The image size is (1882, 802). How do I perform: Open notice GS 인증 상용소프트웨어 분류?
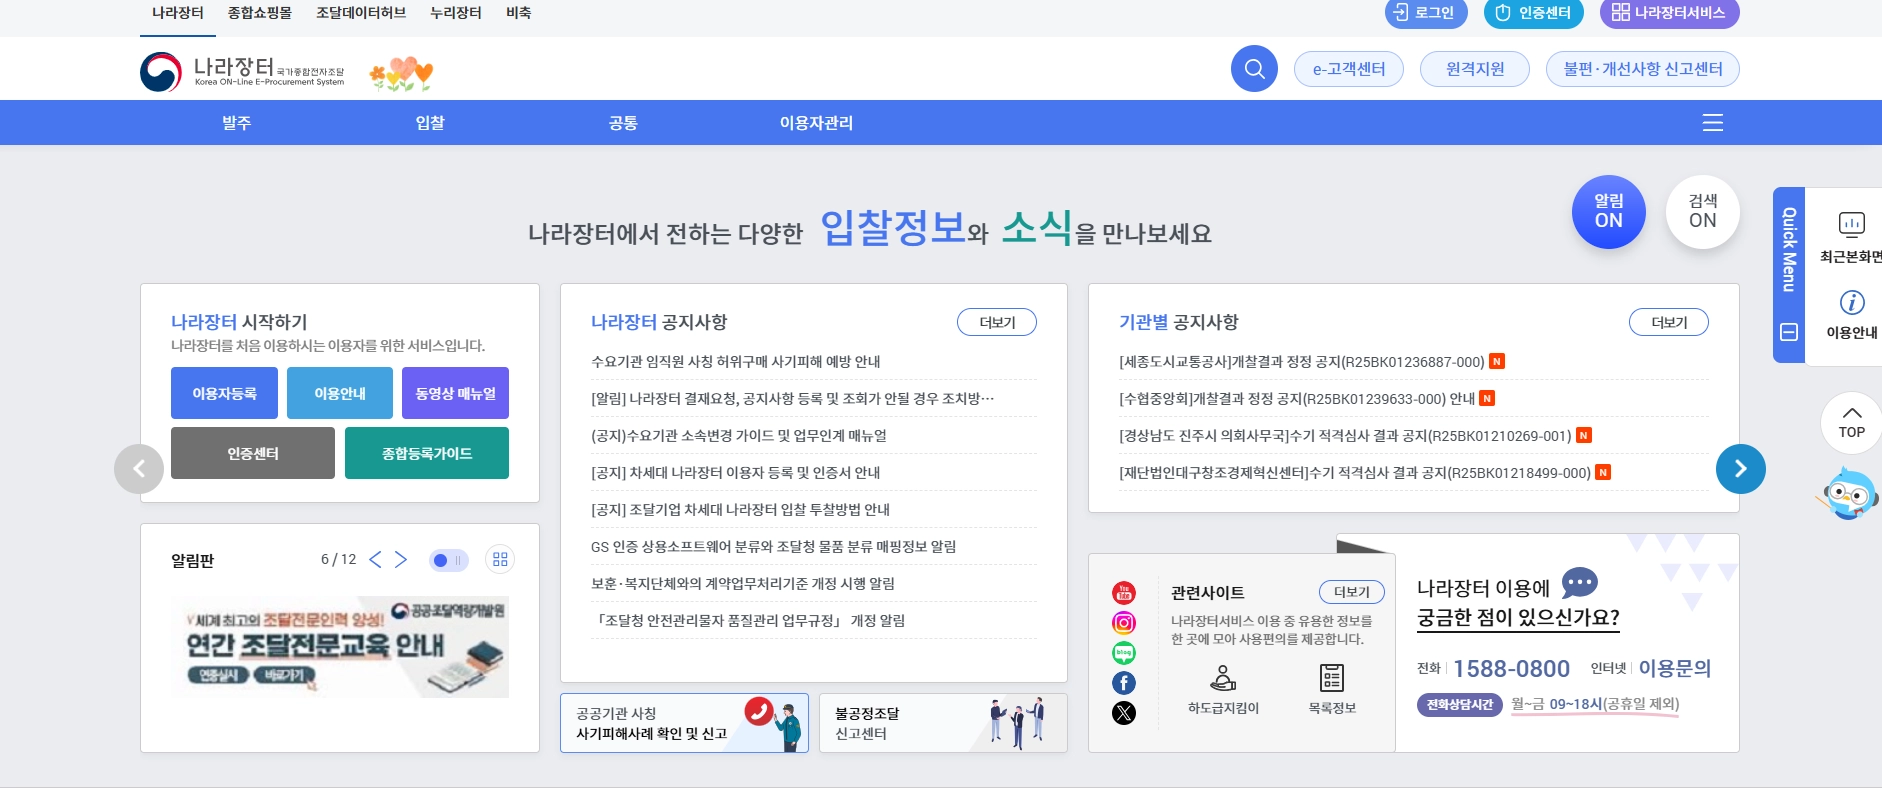click(x=773, y=547)
